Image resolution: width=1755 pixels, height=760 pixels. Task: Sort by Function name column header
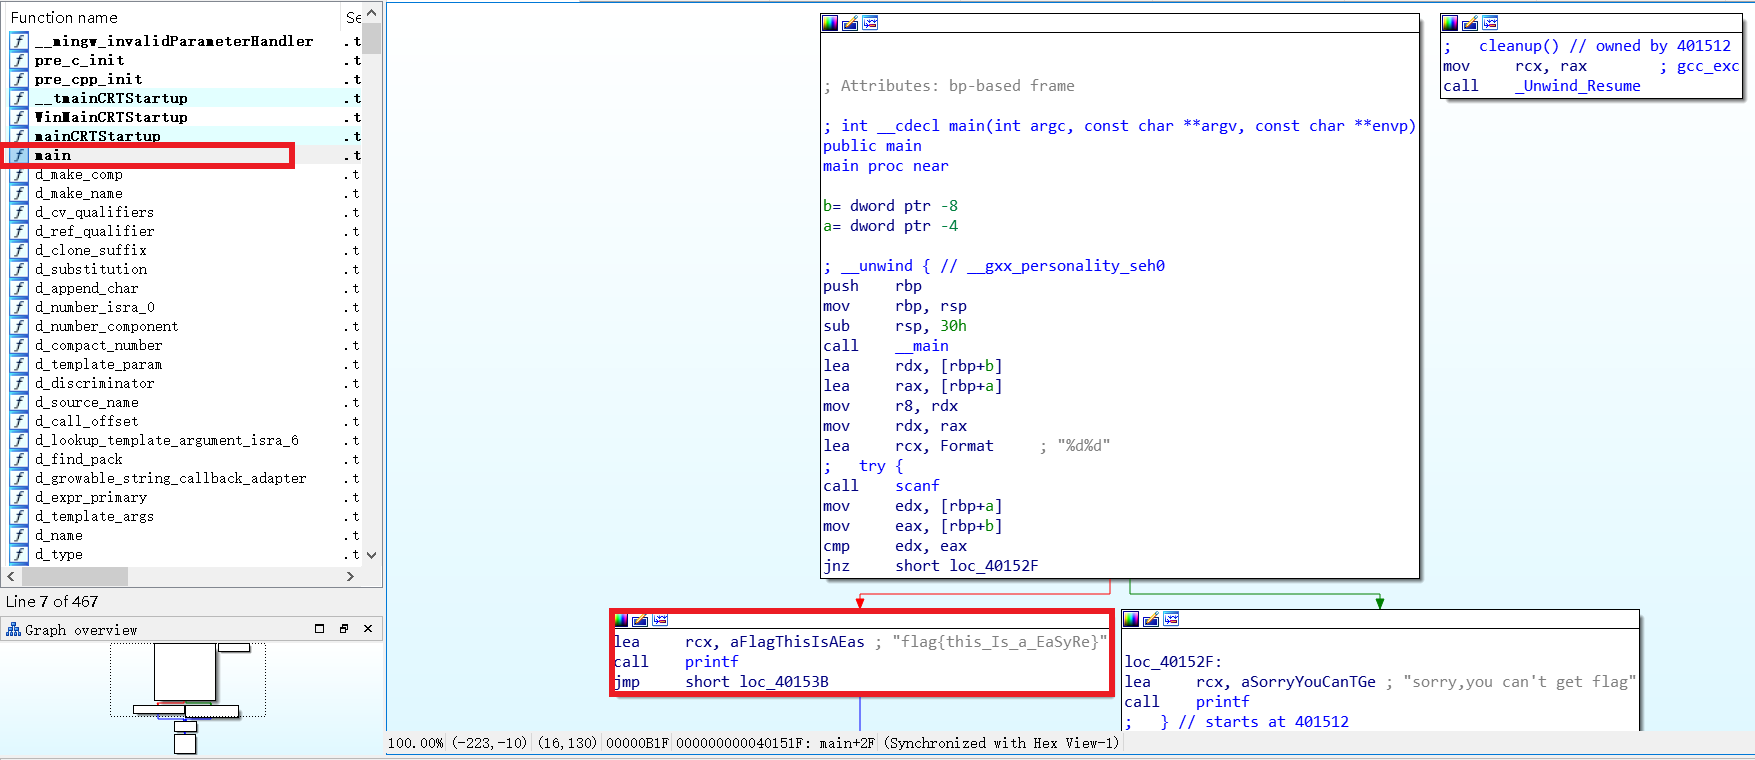click(x=172, y=17)
